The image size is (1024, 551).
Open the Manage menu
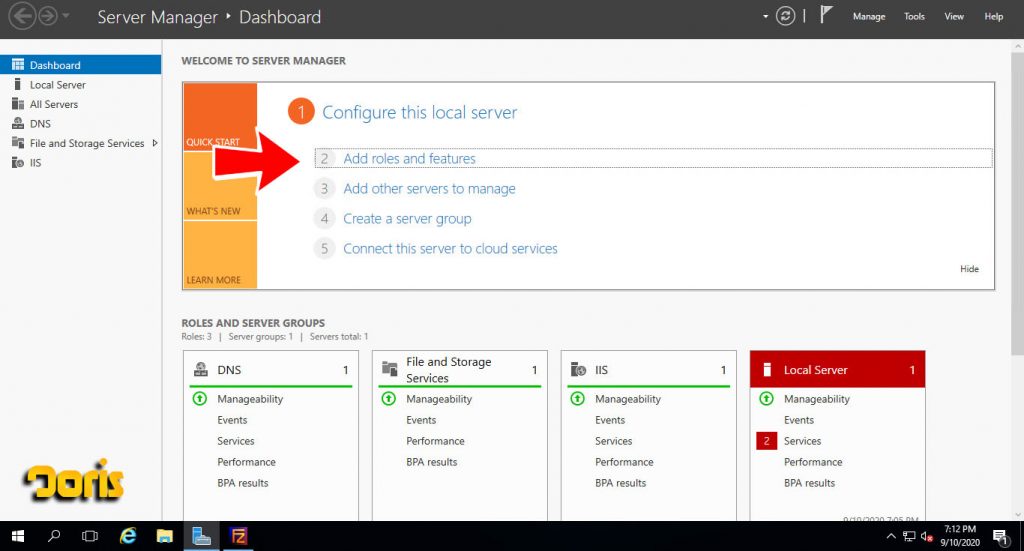click(x=869, y=16)
